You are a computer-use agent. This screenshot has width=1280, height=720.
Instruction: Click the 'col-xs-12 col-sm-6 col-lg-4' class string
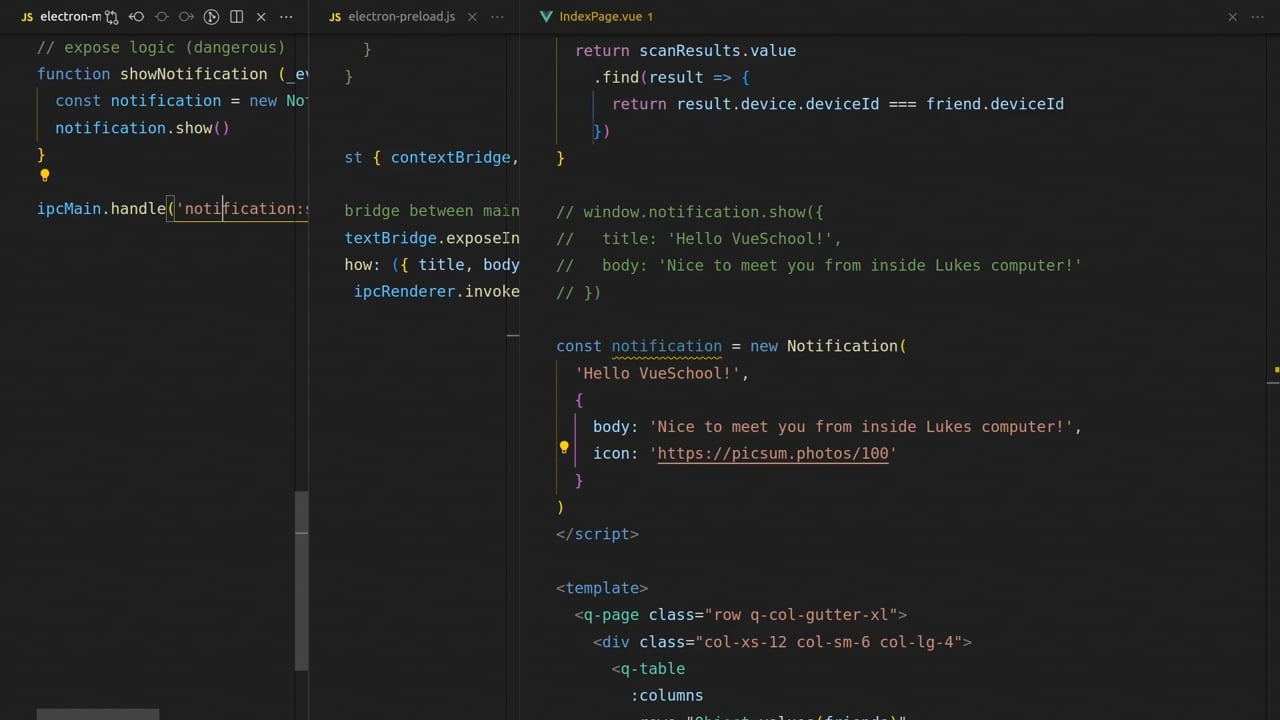(834, 642)
